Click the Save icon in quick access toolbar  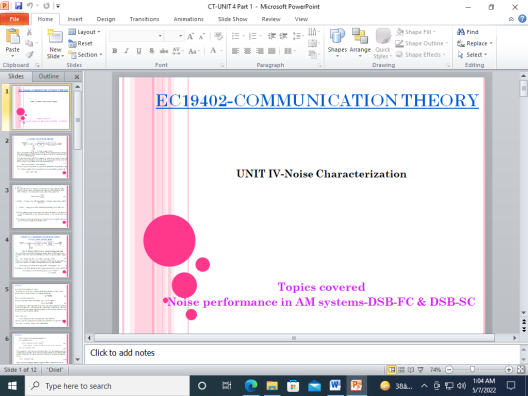click(19, 6)
